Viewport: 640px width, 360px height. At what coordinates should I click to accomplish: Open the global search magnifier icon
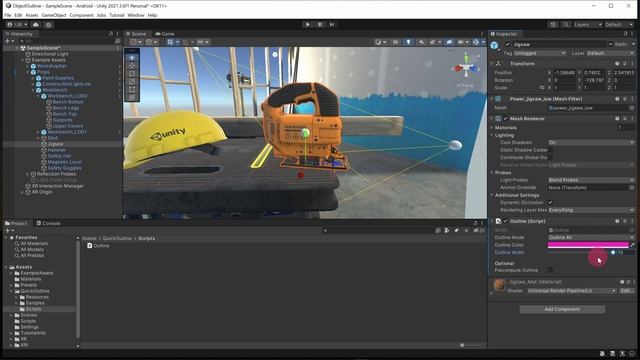[x=566, y=24]
